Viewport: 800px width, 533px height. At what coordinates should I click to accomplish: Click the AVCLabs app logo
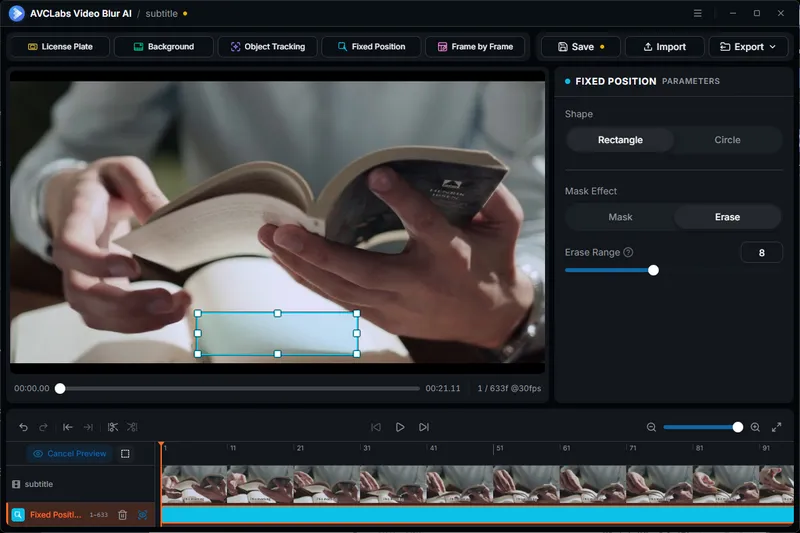[x=16, y=13]
